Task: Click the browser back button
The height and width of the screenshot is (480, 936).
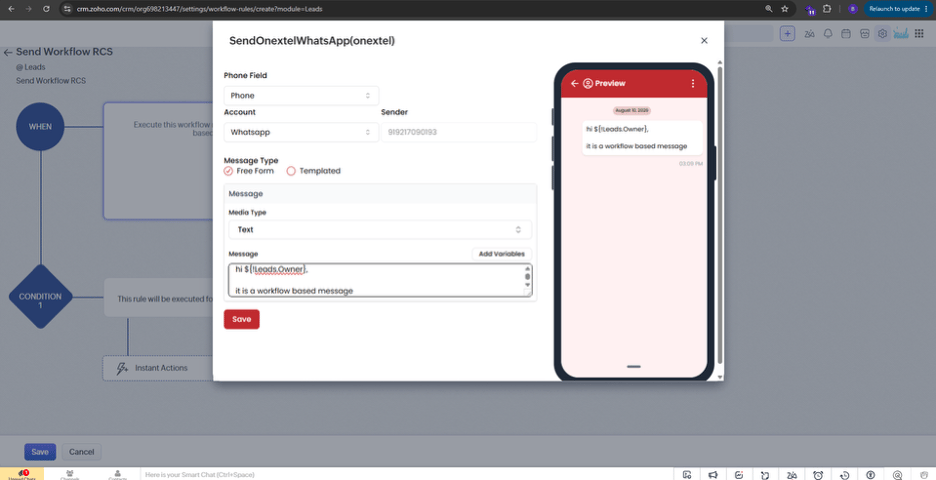Action: coord(11,9)
